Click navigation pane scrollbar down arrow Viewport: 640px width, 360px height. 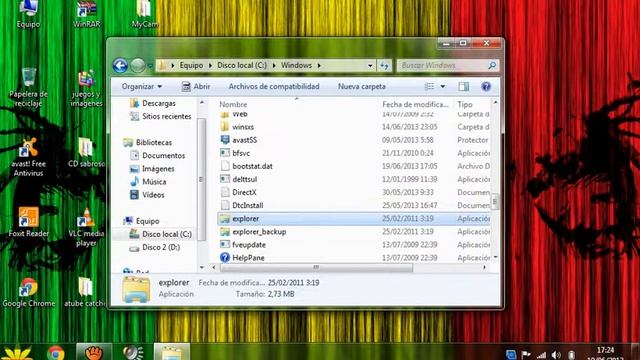click(201, 267)
